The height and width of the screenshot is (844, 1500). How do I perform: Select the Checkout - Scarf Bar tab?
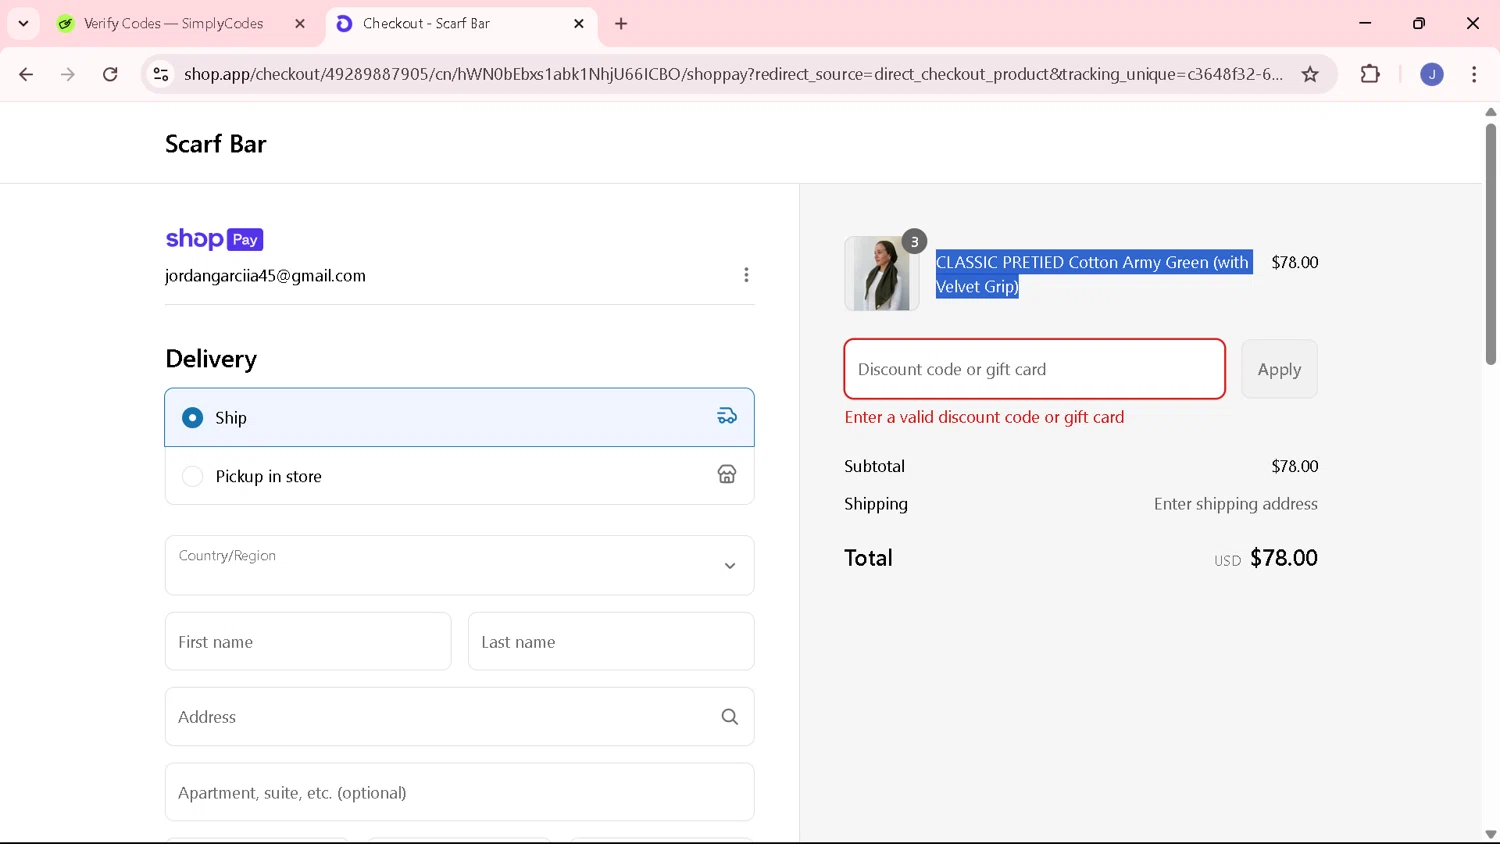pyautogui.click(x=461, y=23)
